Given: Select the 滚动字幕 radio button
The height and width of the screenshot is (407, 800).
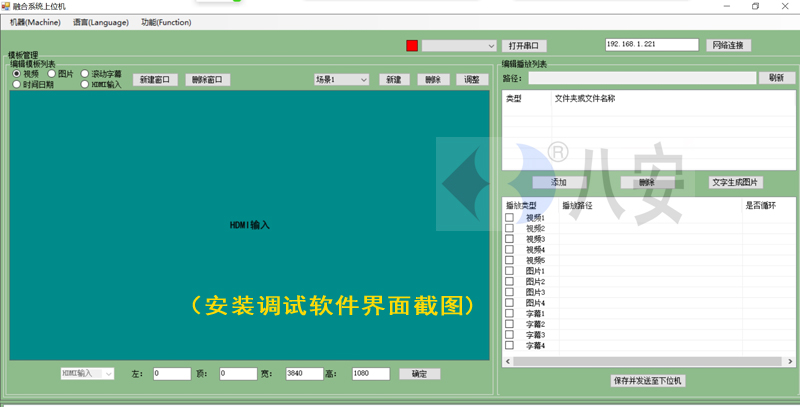Looking at the screenshot, I should [85, 74].
